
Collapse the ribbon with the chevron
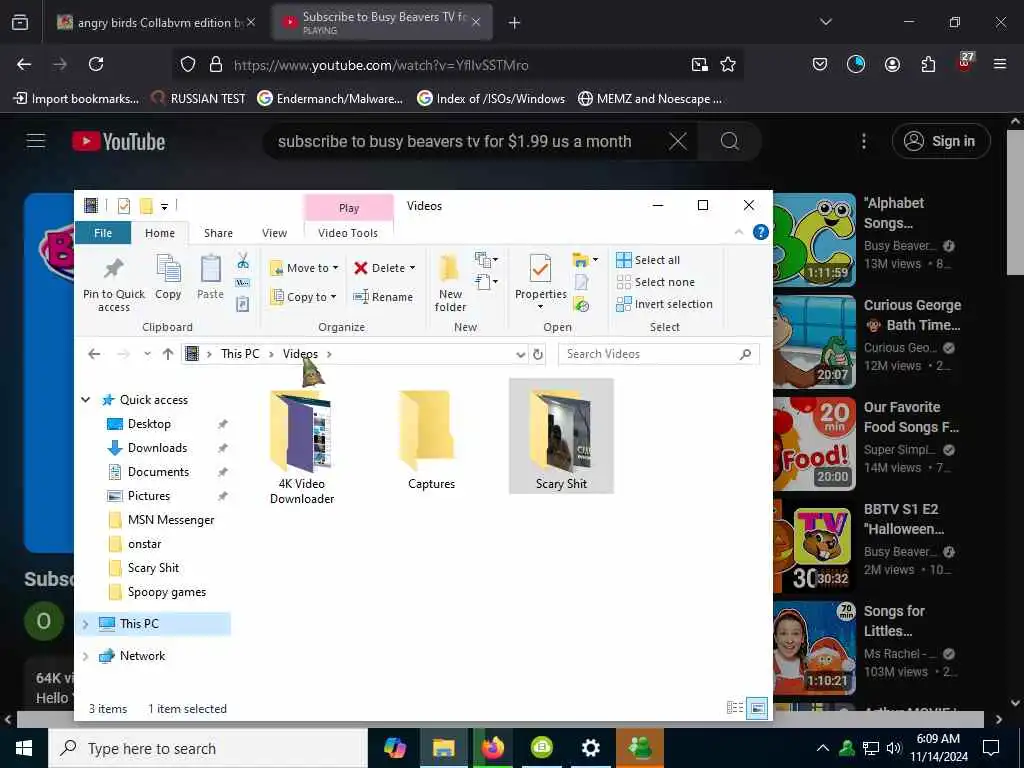[x=739, y=232]
